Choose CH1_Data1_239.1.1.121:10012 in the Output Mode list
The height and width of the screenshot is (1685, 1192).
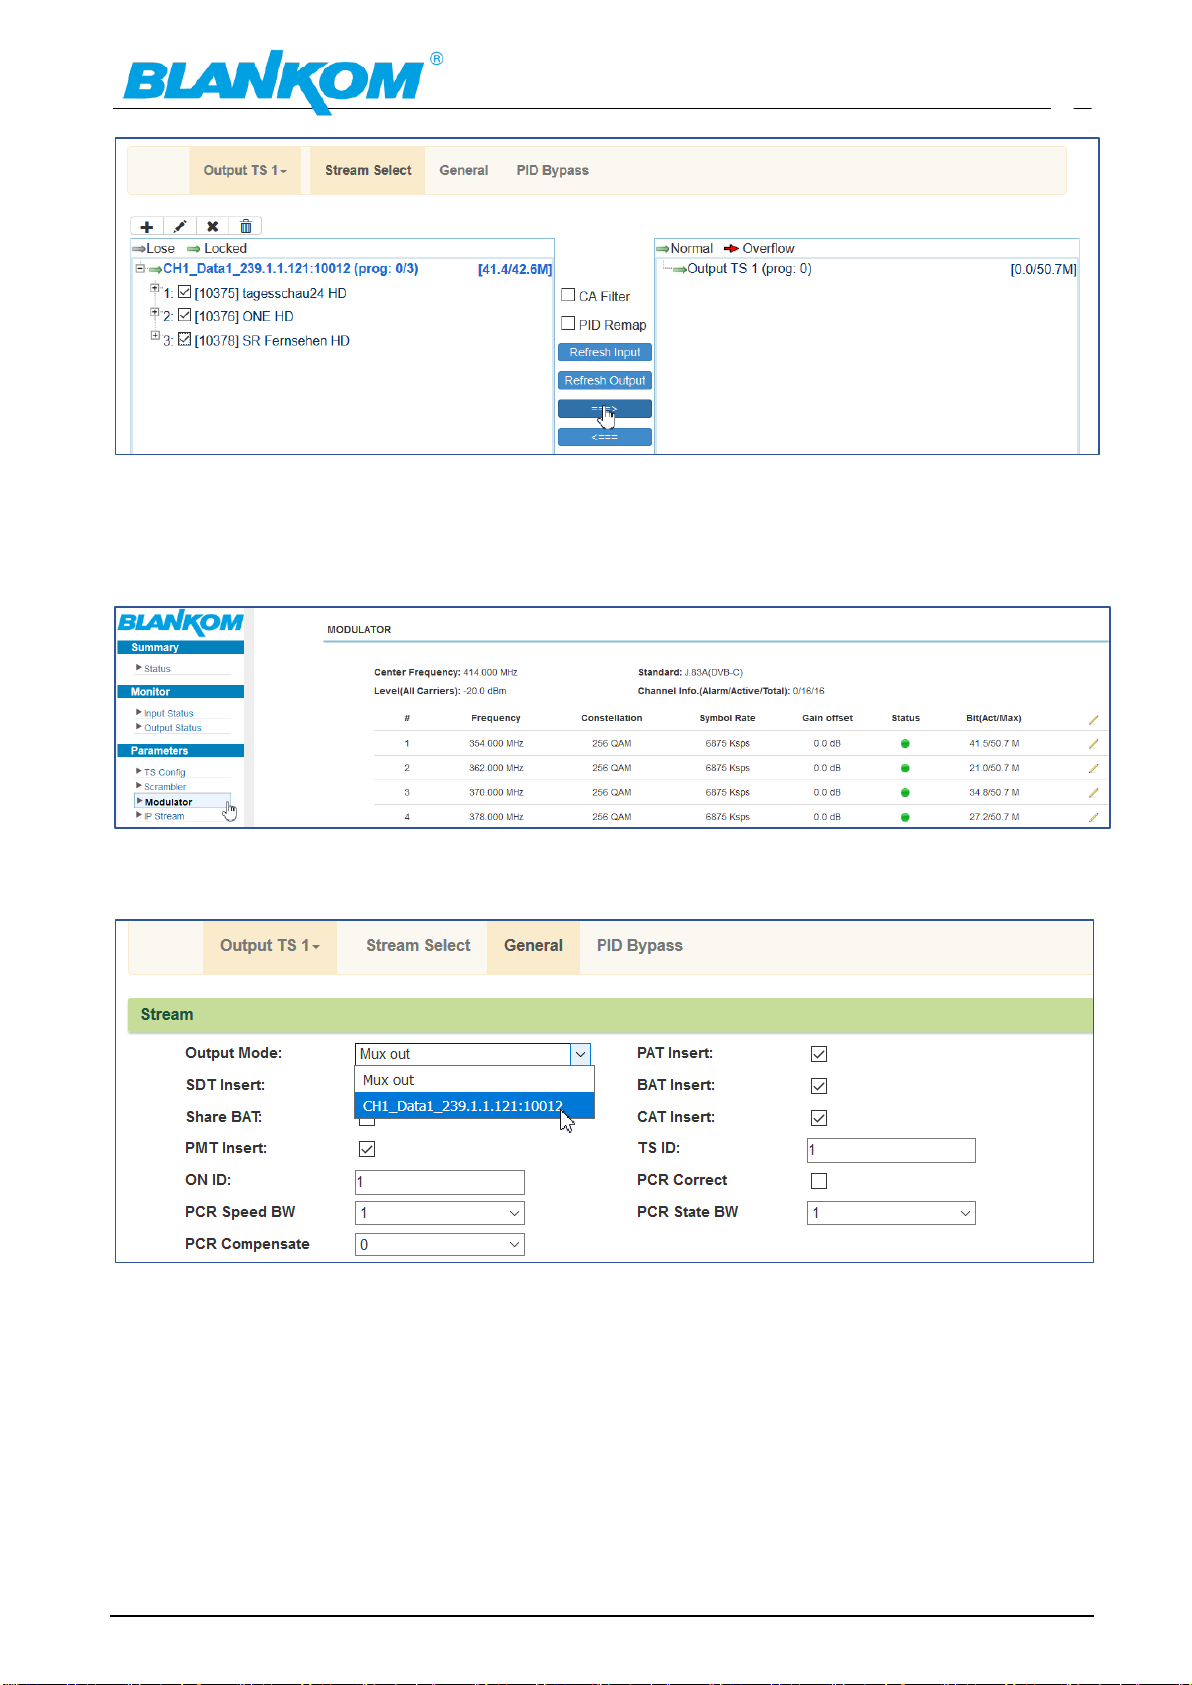coord(475,1106)
